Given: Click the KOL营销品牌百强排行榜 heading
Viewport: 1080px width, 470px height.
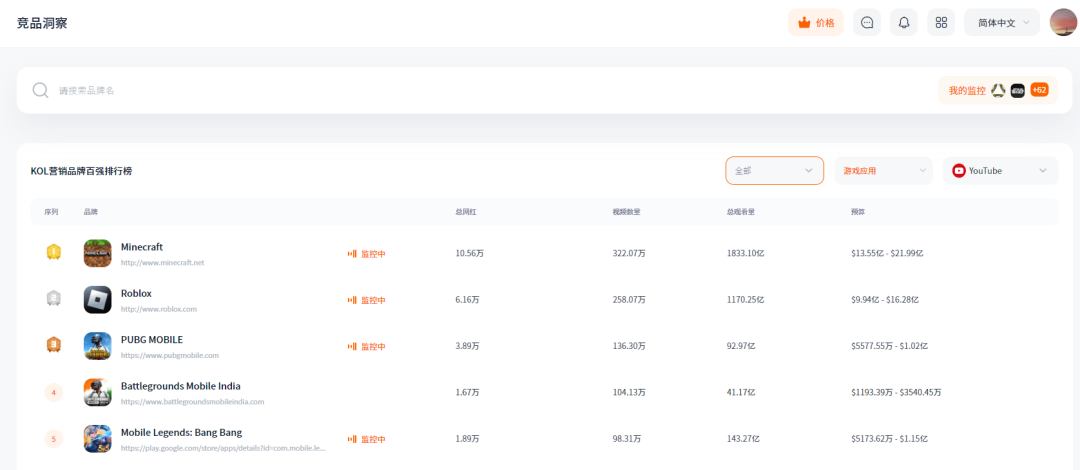Looking at the screenshot, I should tap(81, 171).
